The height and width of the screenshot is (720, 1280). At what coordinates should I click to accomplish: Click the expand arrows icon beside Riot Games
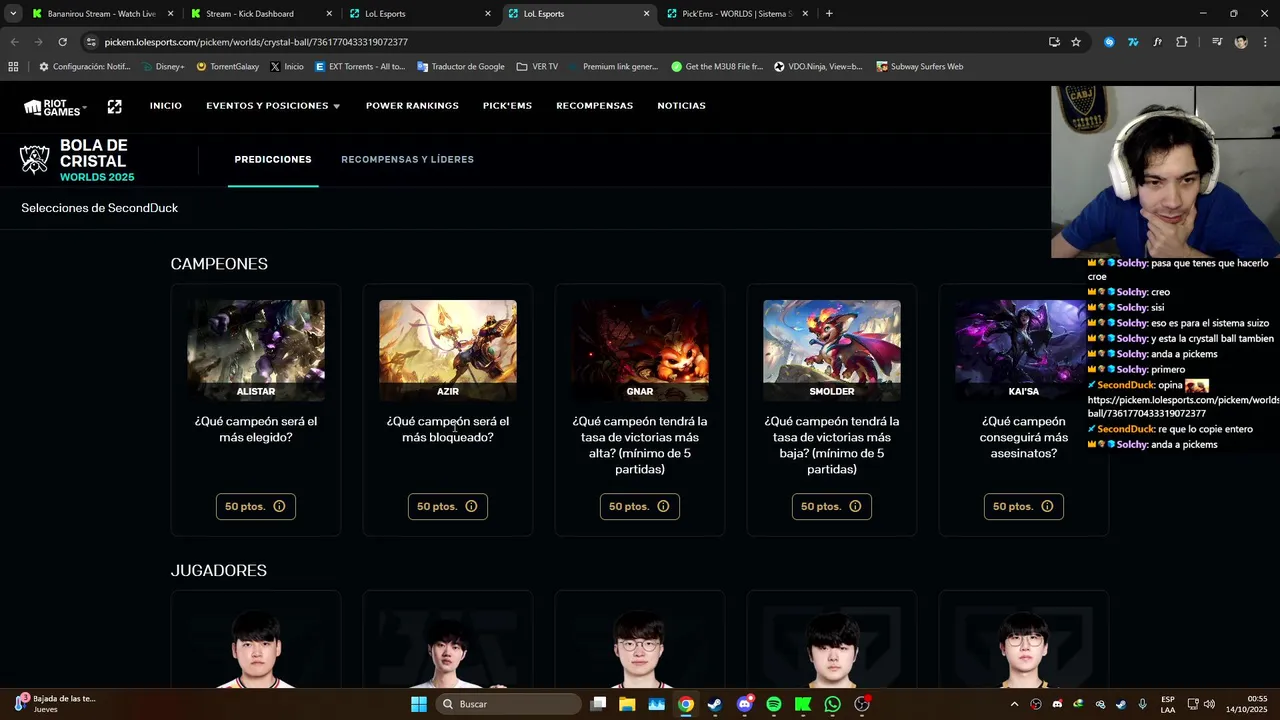pyautogui.click(x=115, y=106)
